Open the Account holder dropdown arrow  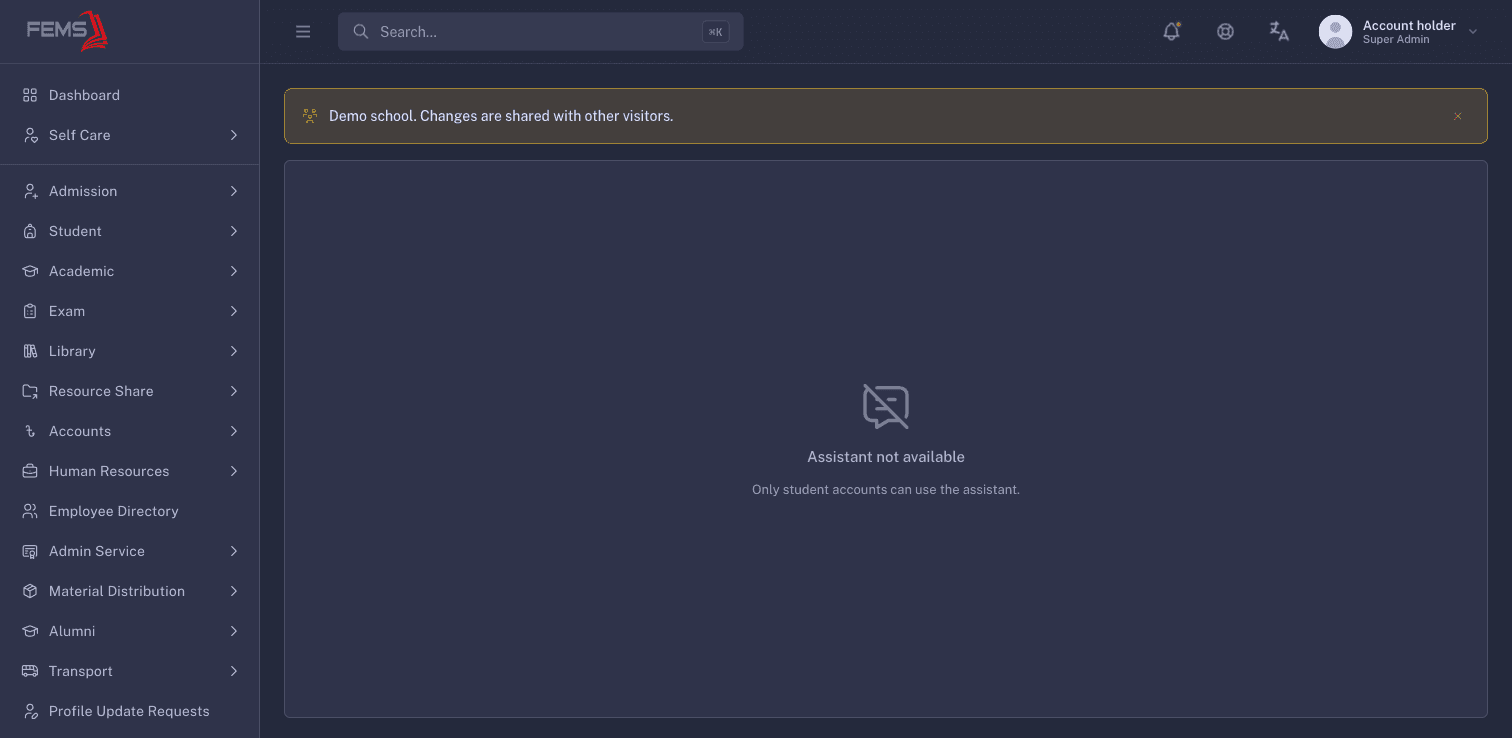(1472, 32)
